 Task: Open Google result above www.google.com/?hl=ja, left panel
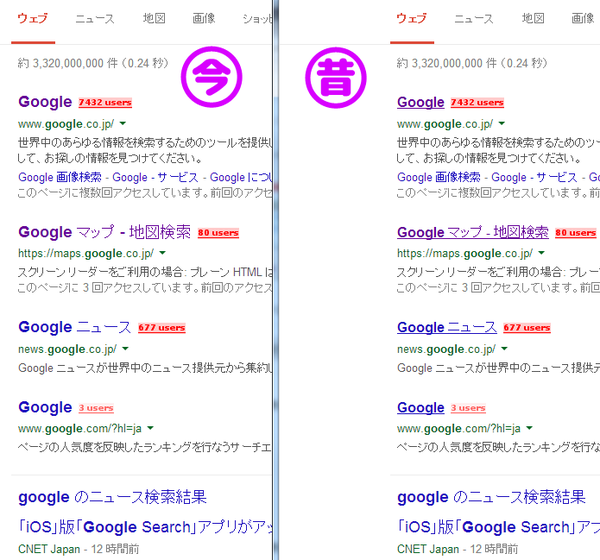pyautogui.click(x=45, y=407)
